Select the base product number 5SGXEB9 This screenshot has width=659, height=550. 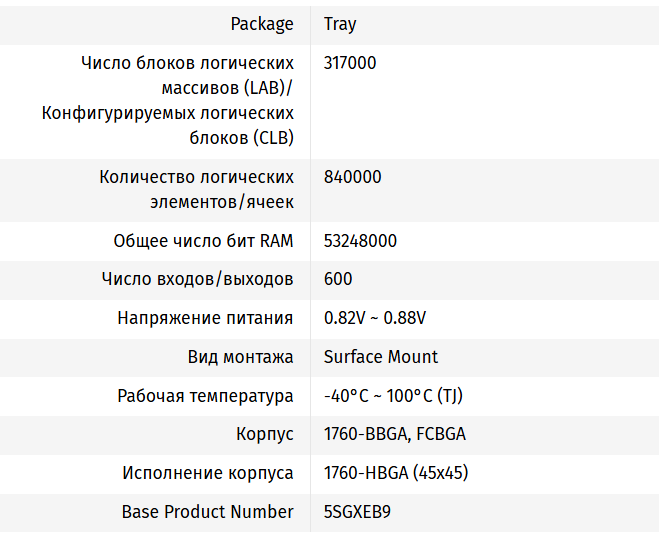point(357,512)
